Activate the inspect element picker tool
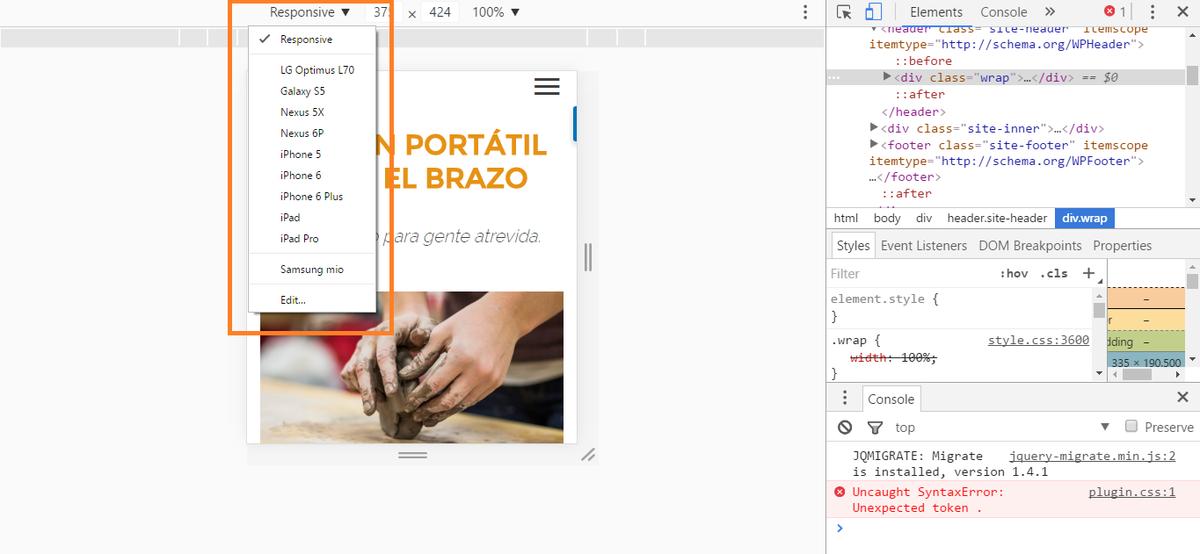1200x554 pixels. (x=845, y=12)
